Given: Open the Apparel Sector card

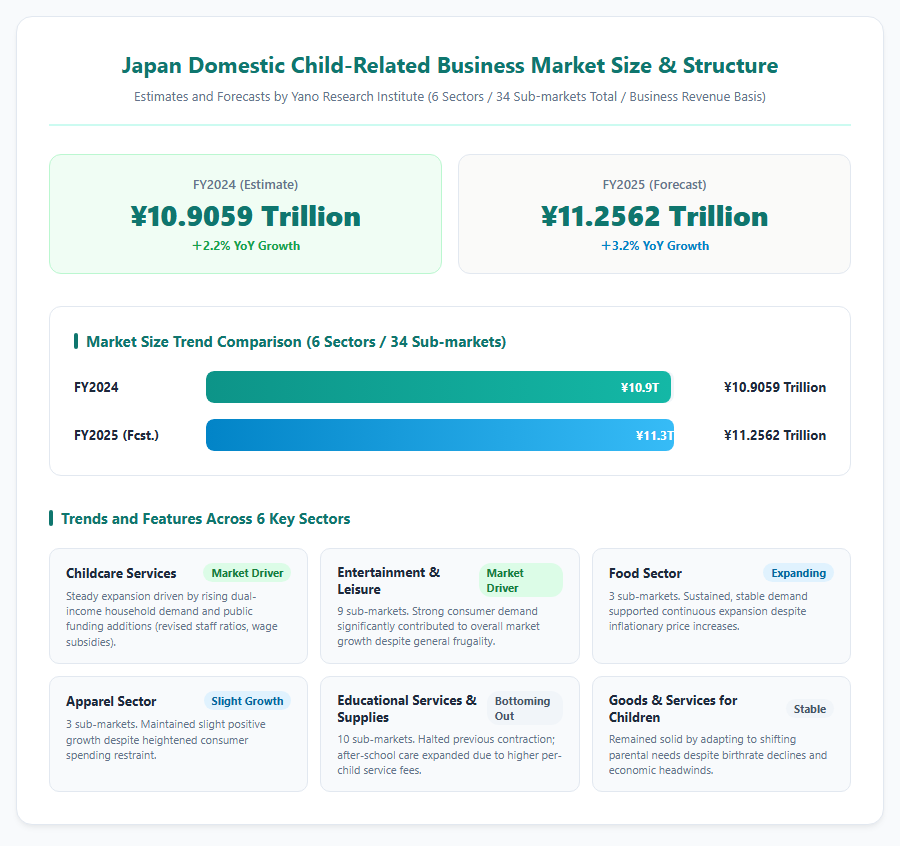Looking at the screenshot, I should (x=179, y=734).
